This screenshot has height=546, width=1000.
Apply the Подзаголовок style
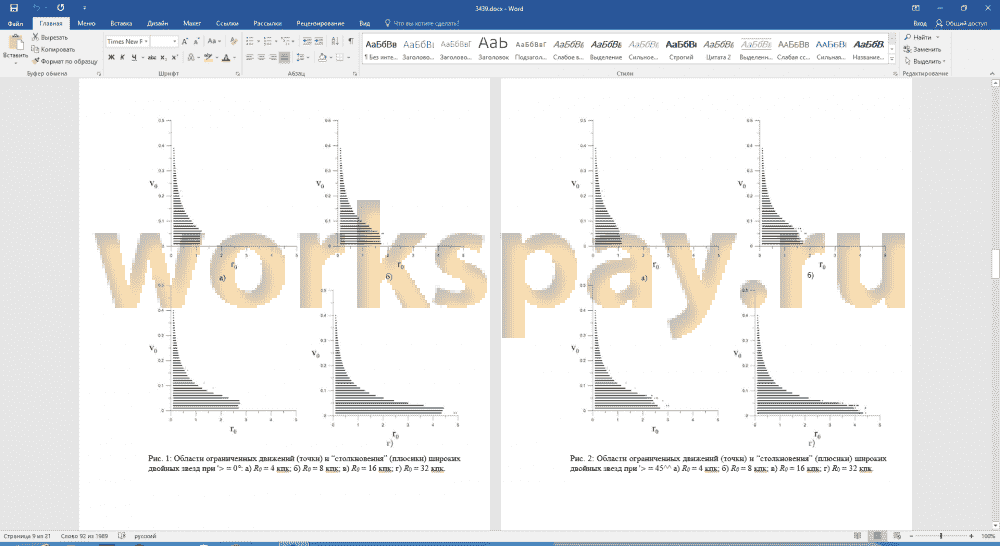point(531,49)
